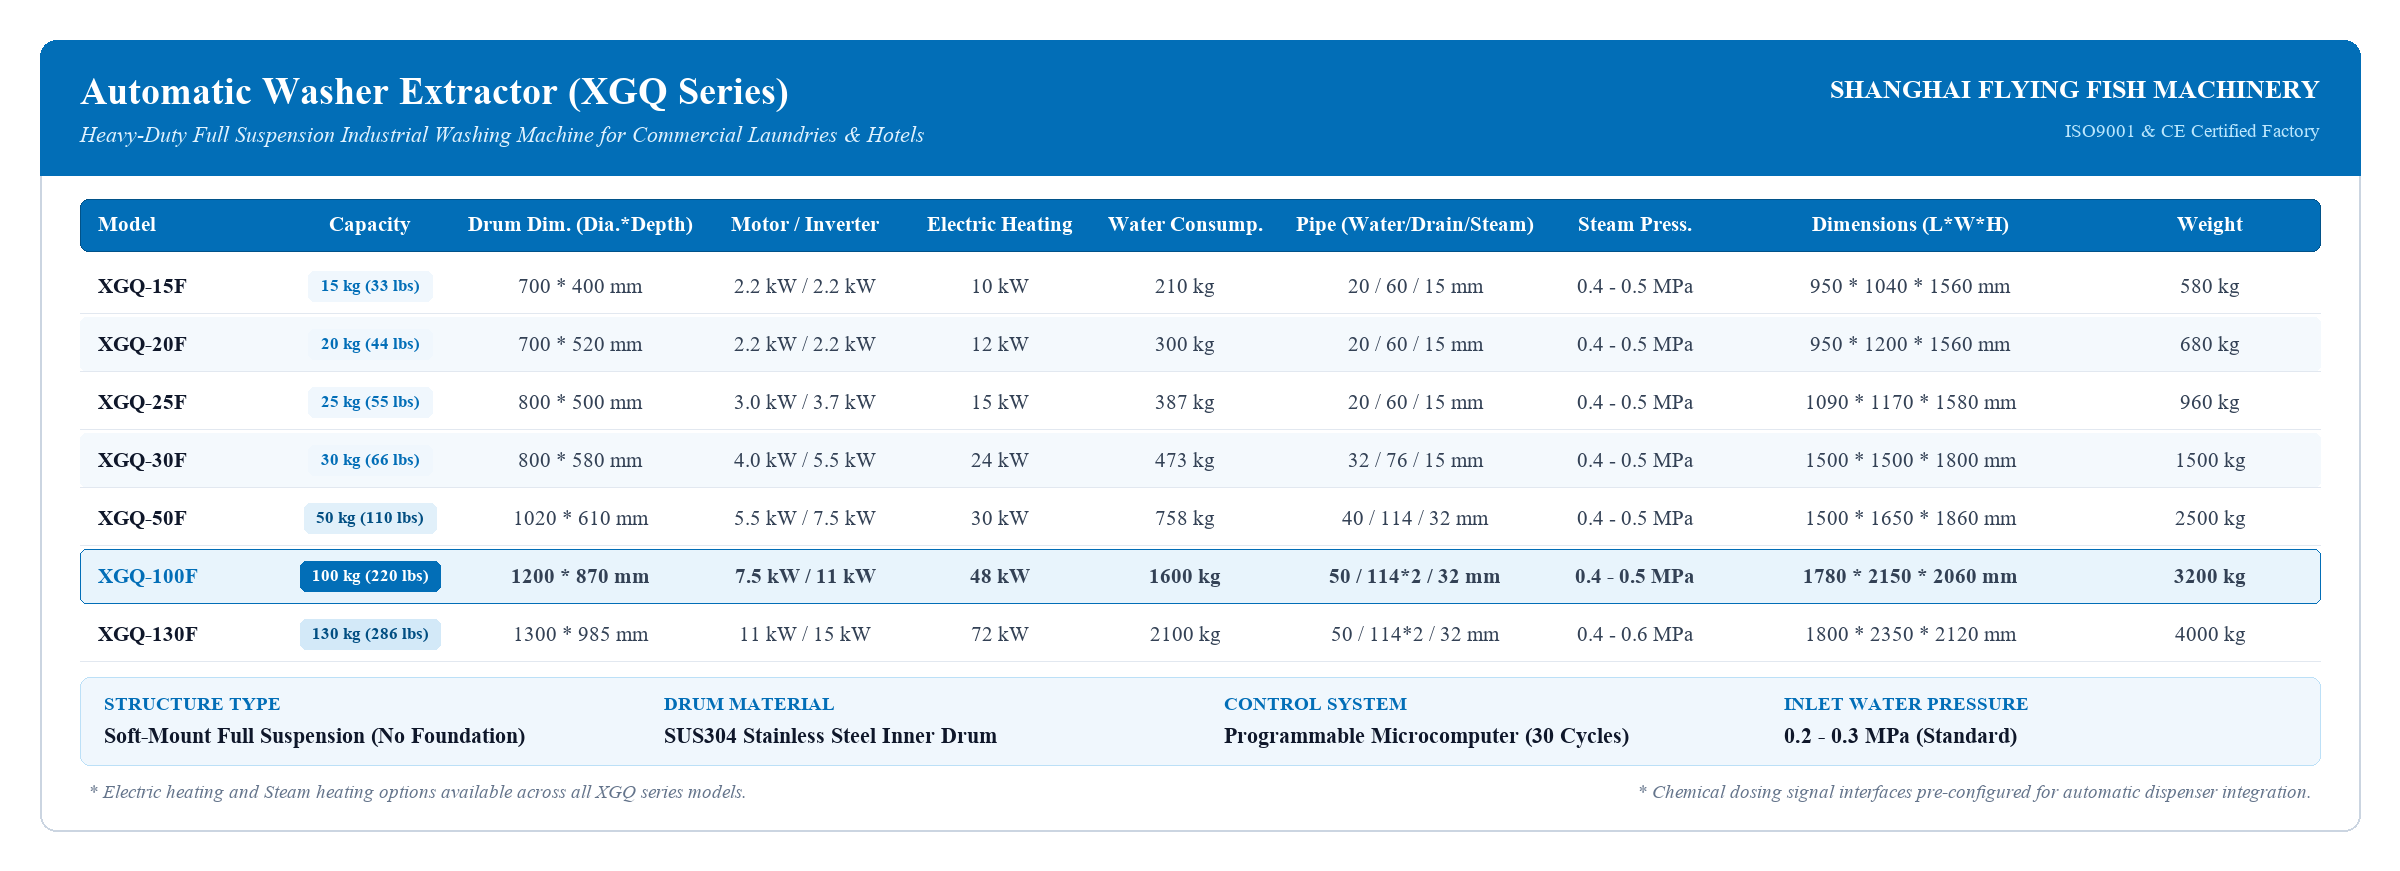Image resolution: width=2400 pixels, height=871 pixels.
Task: Click the '130 kg (286 lbs)' capacity badge
Action: tap(370, 634)
